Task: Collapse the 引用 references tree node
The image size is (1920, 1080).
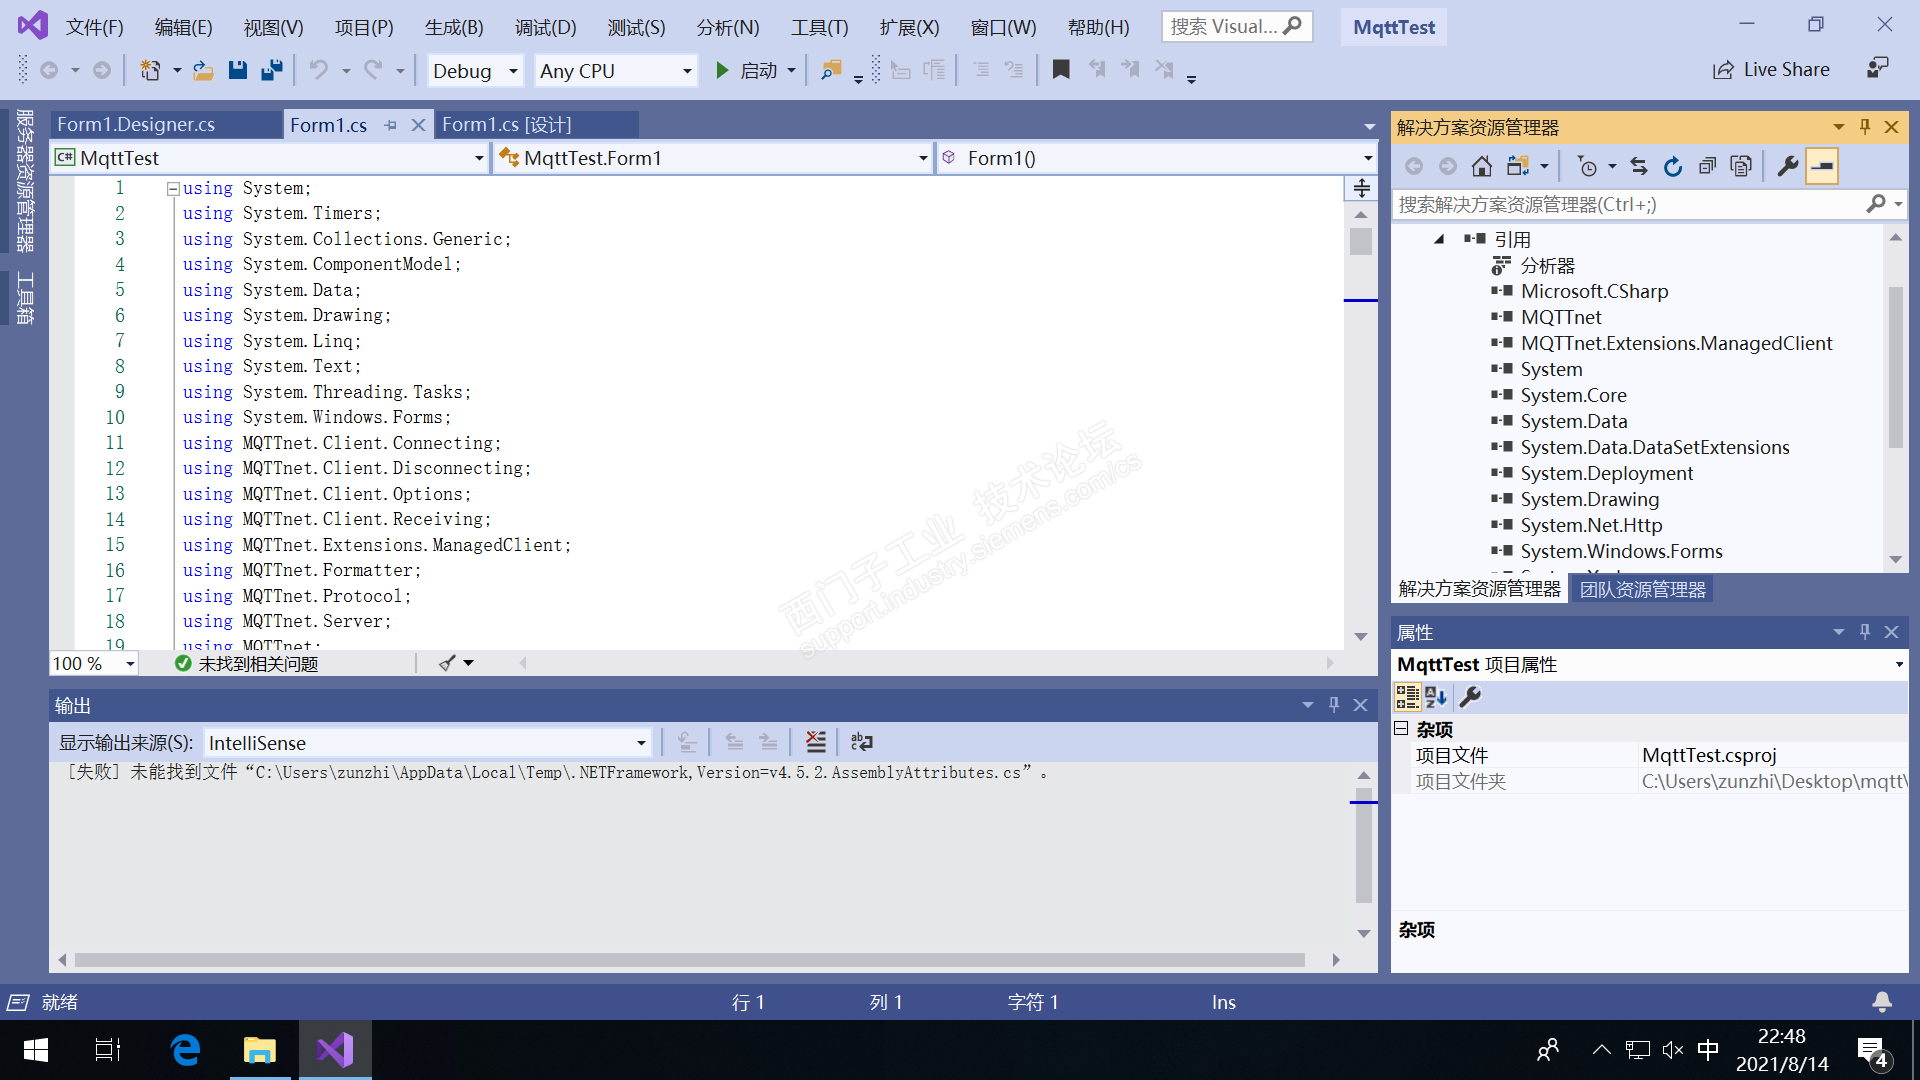Action: (1439, 239)
